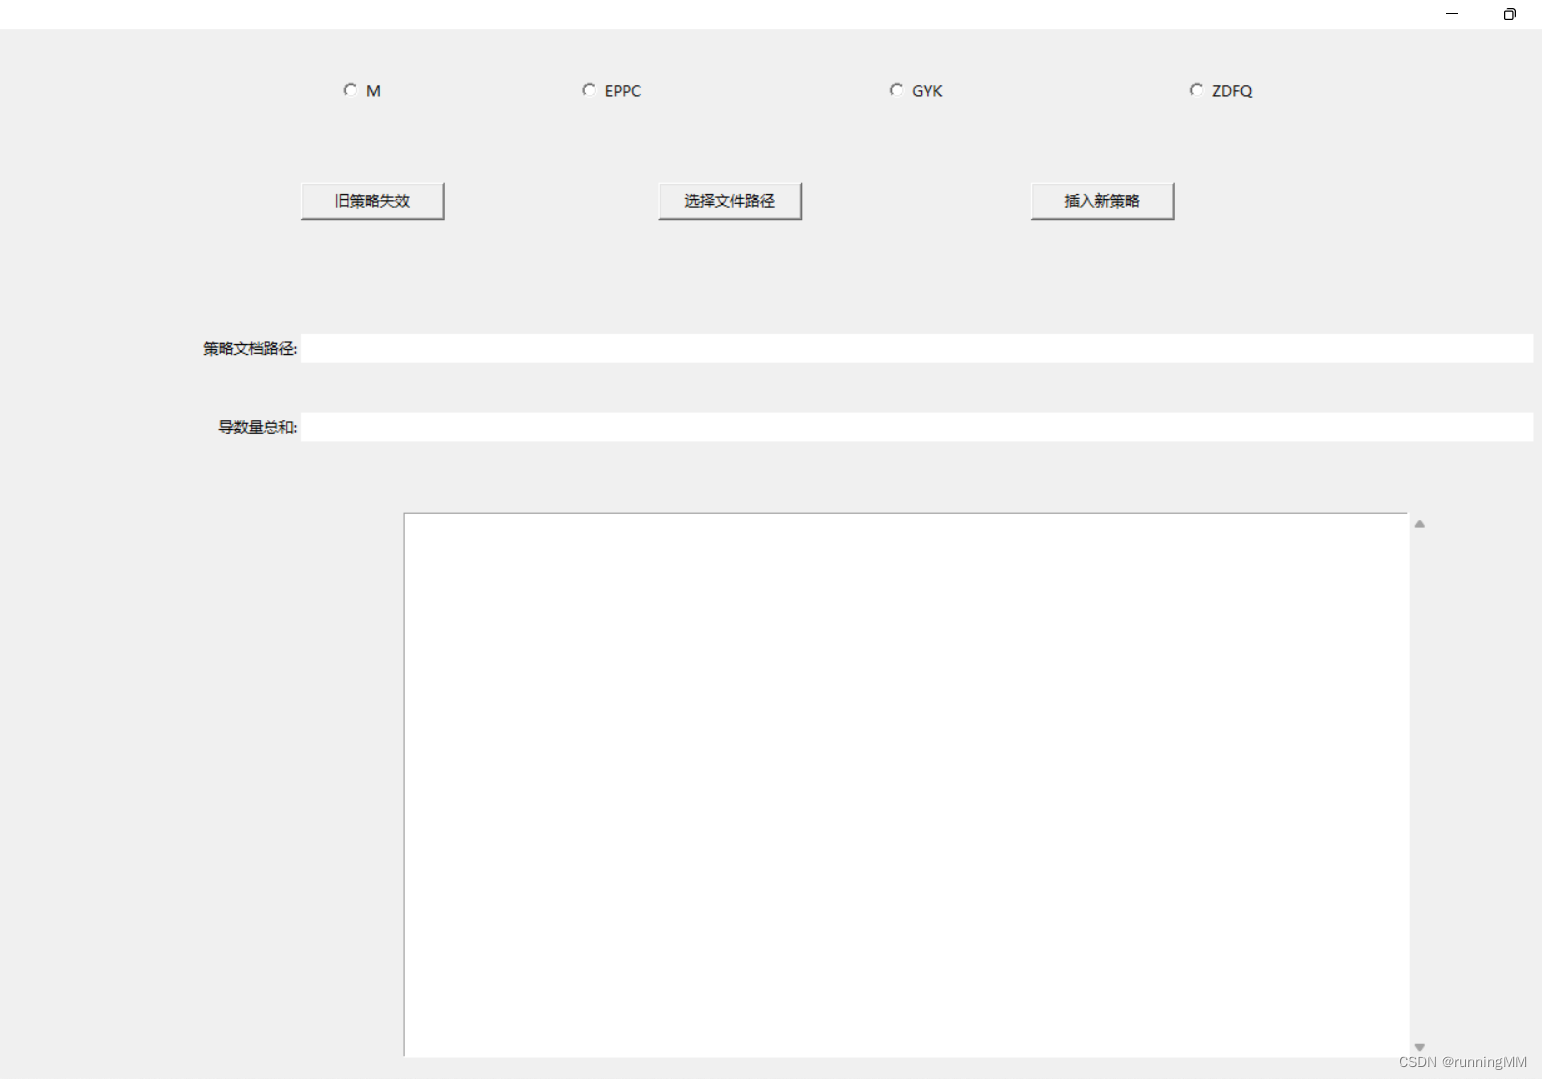The height and width of the screenshot is (1079, 1542).
Task: Click the window title bar
Action: click(x=700, y=14)
